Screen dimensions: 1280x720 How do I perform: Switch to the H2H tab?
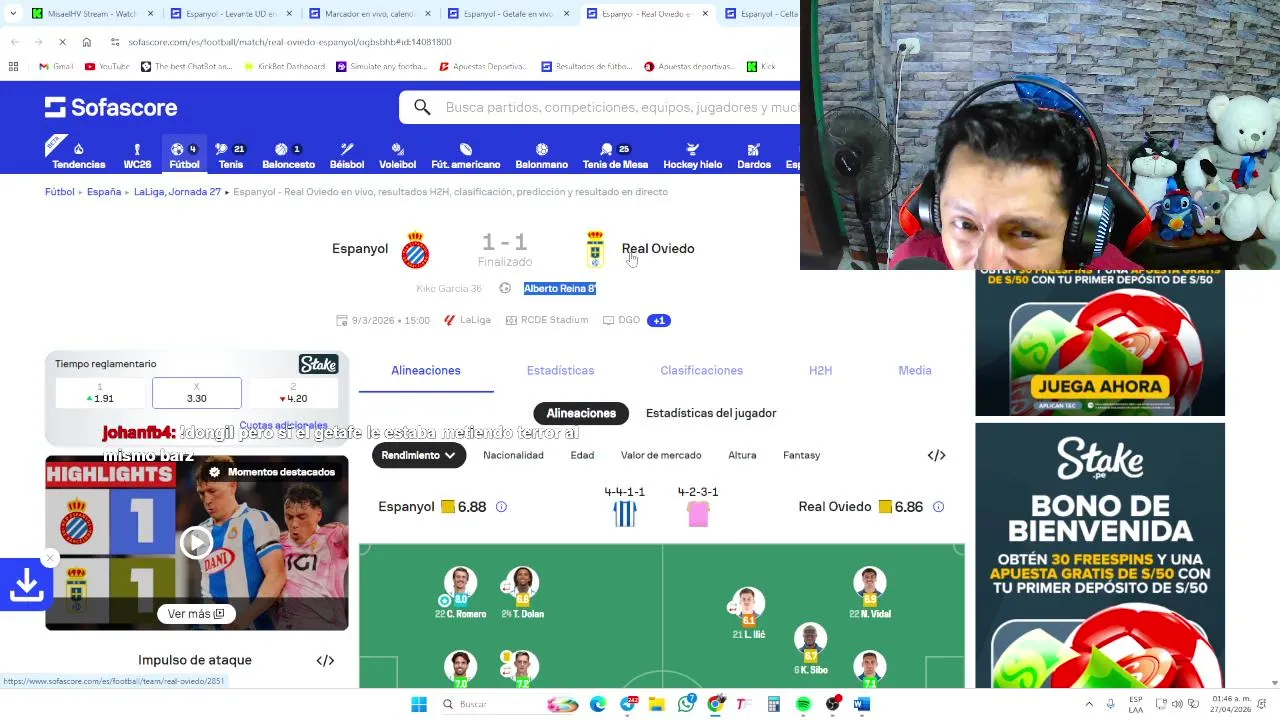(x=820, y=370)
